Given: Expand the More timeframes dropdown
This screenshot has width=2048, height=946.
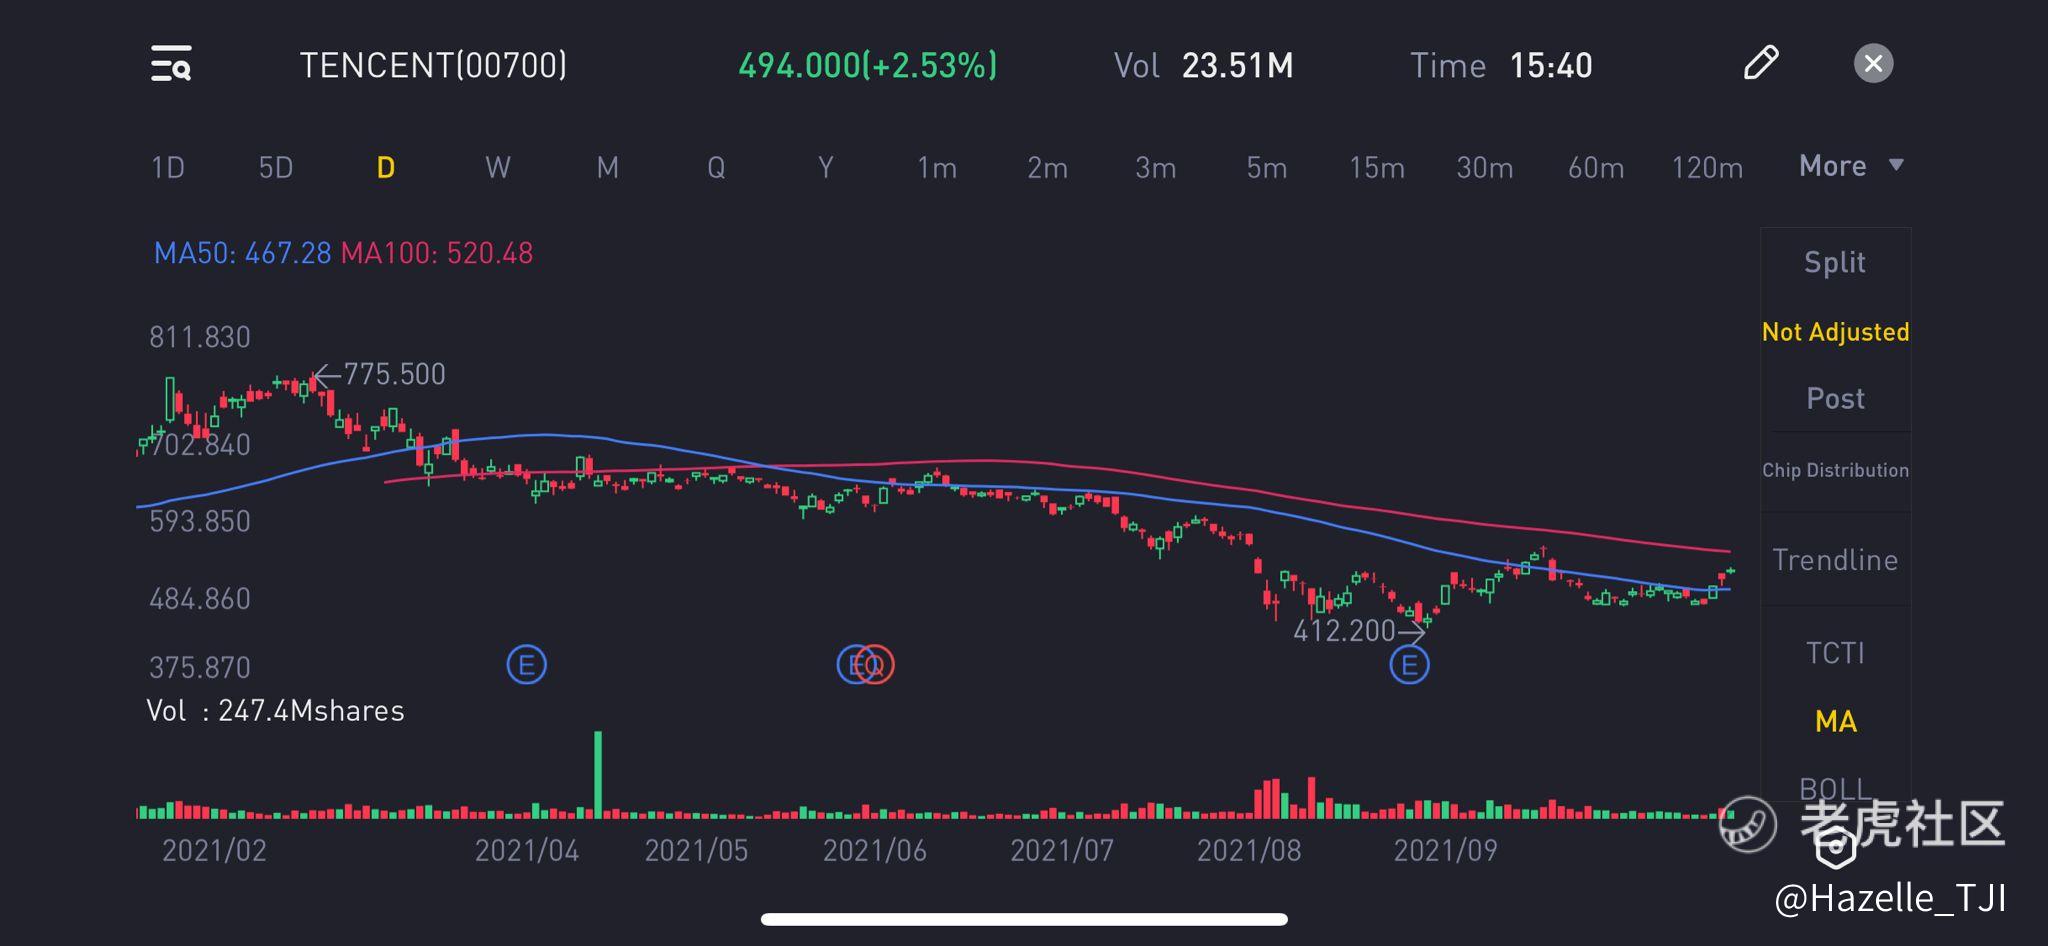Looking at the screenshot, I should point(1851,165).
